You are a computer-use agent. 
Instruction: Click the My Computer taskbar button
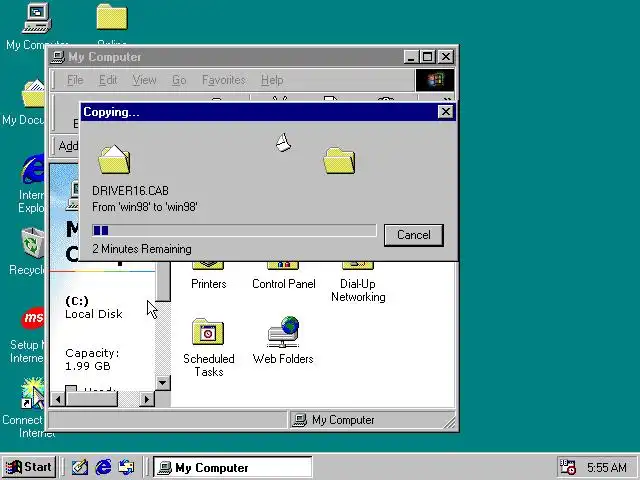(x=233, y=467)
